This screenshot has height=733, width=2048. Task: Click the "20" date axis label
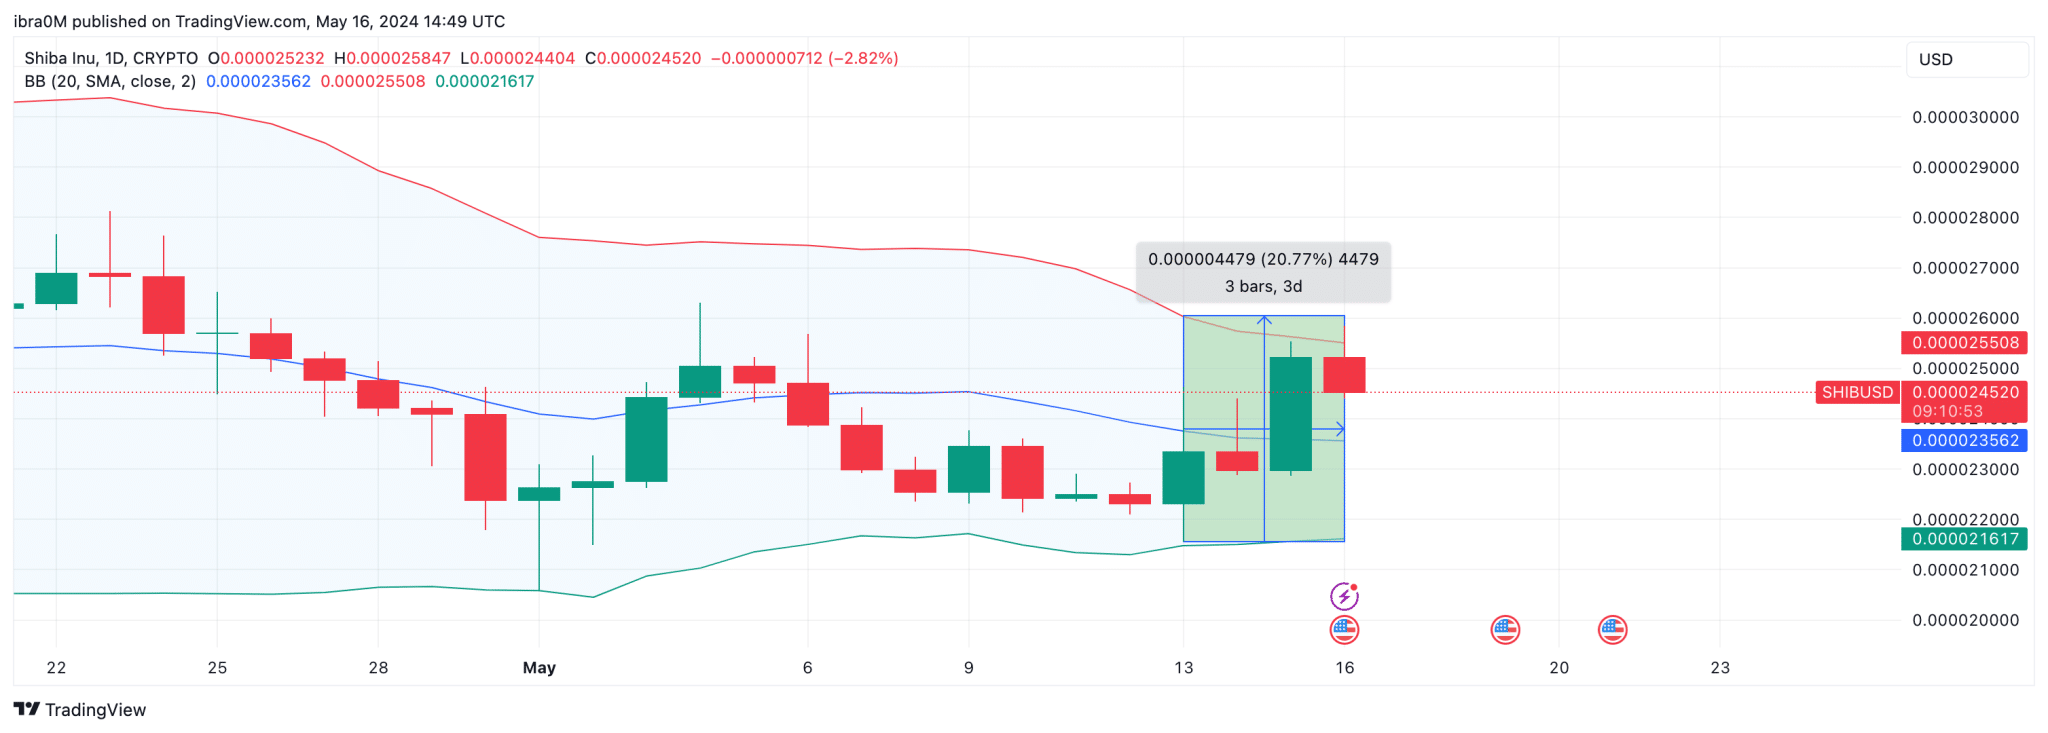point(1559,667)
